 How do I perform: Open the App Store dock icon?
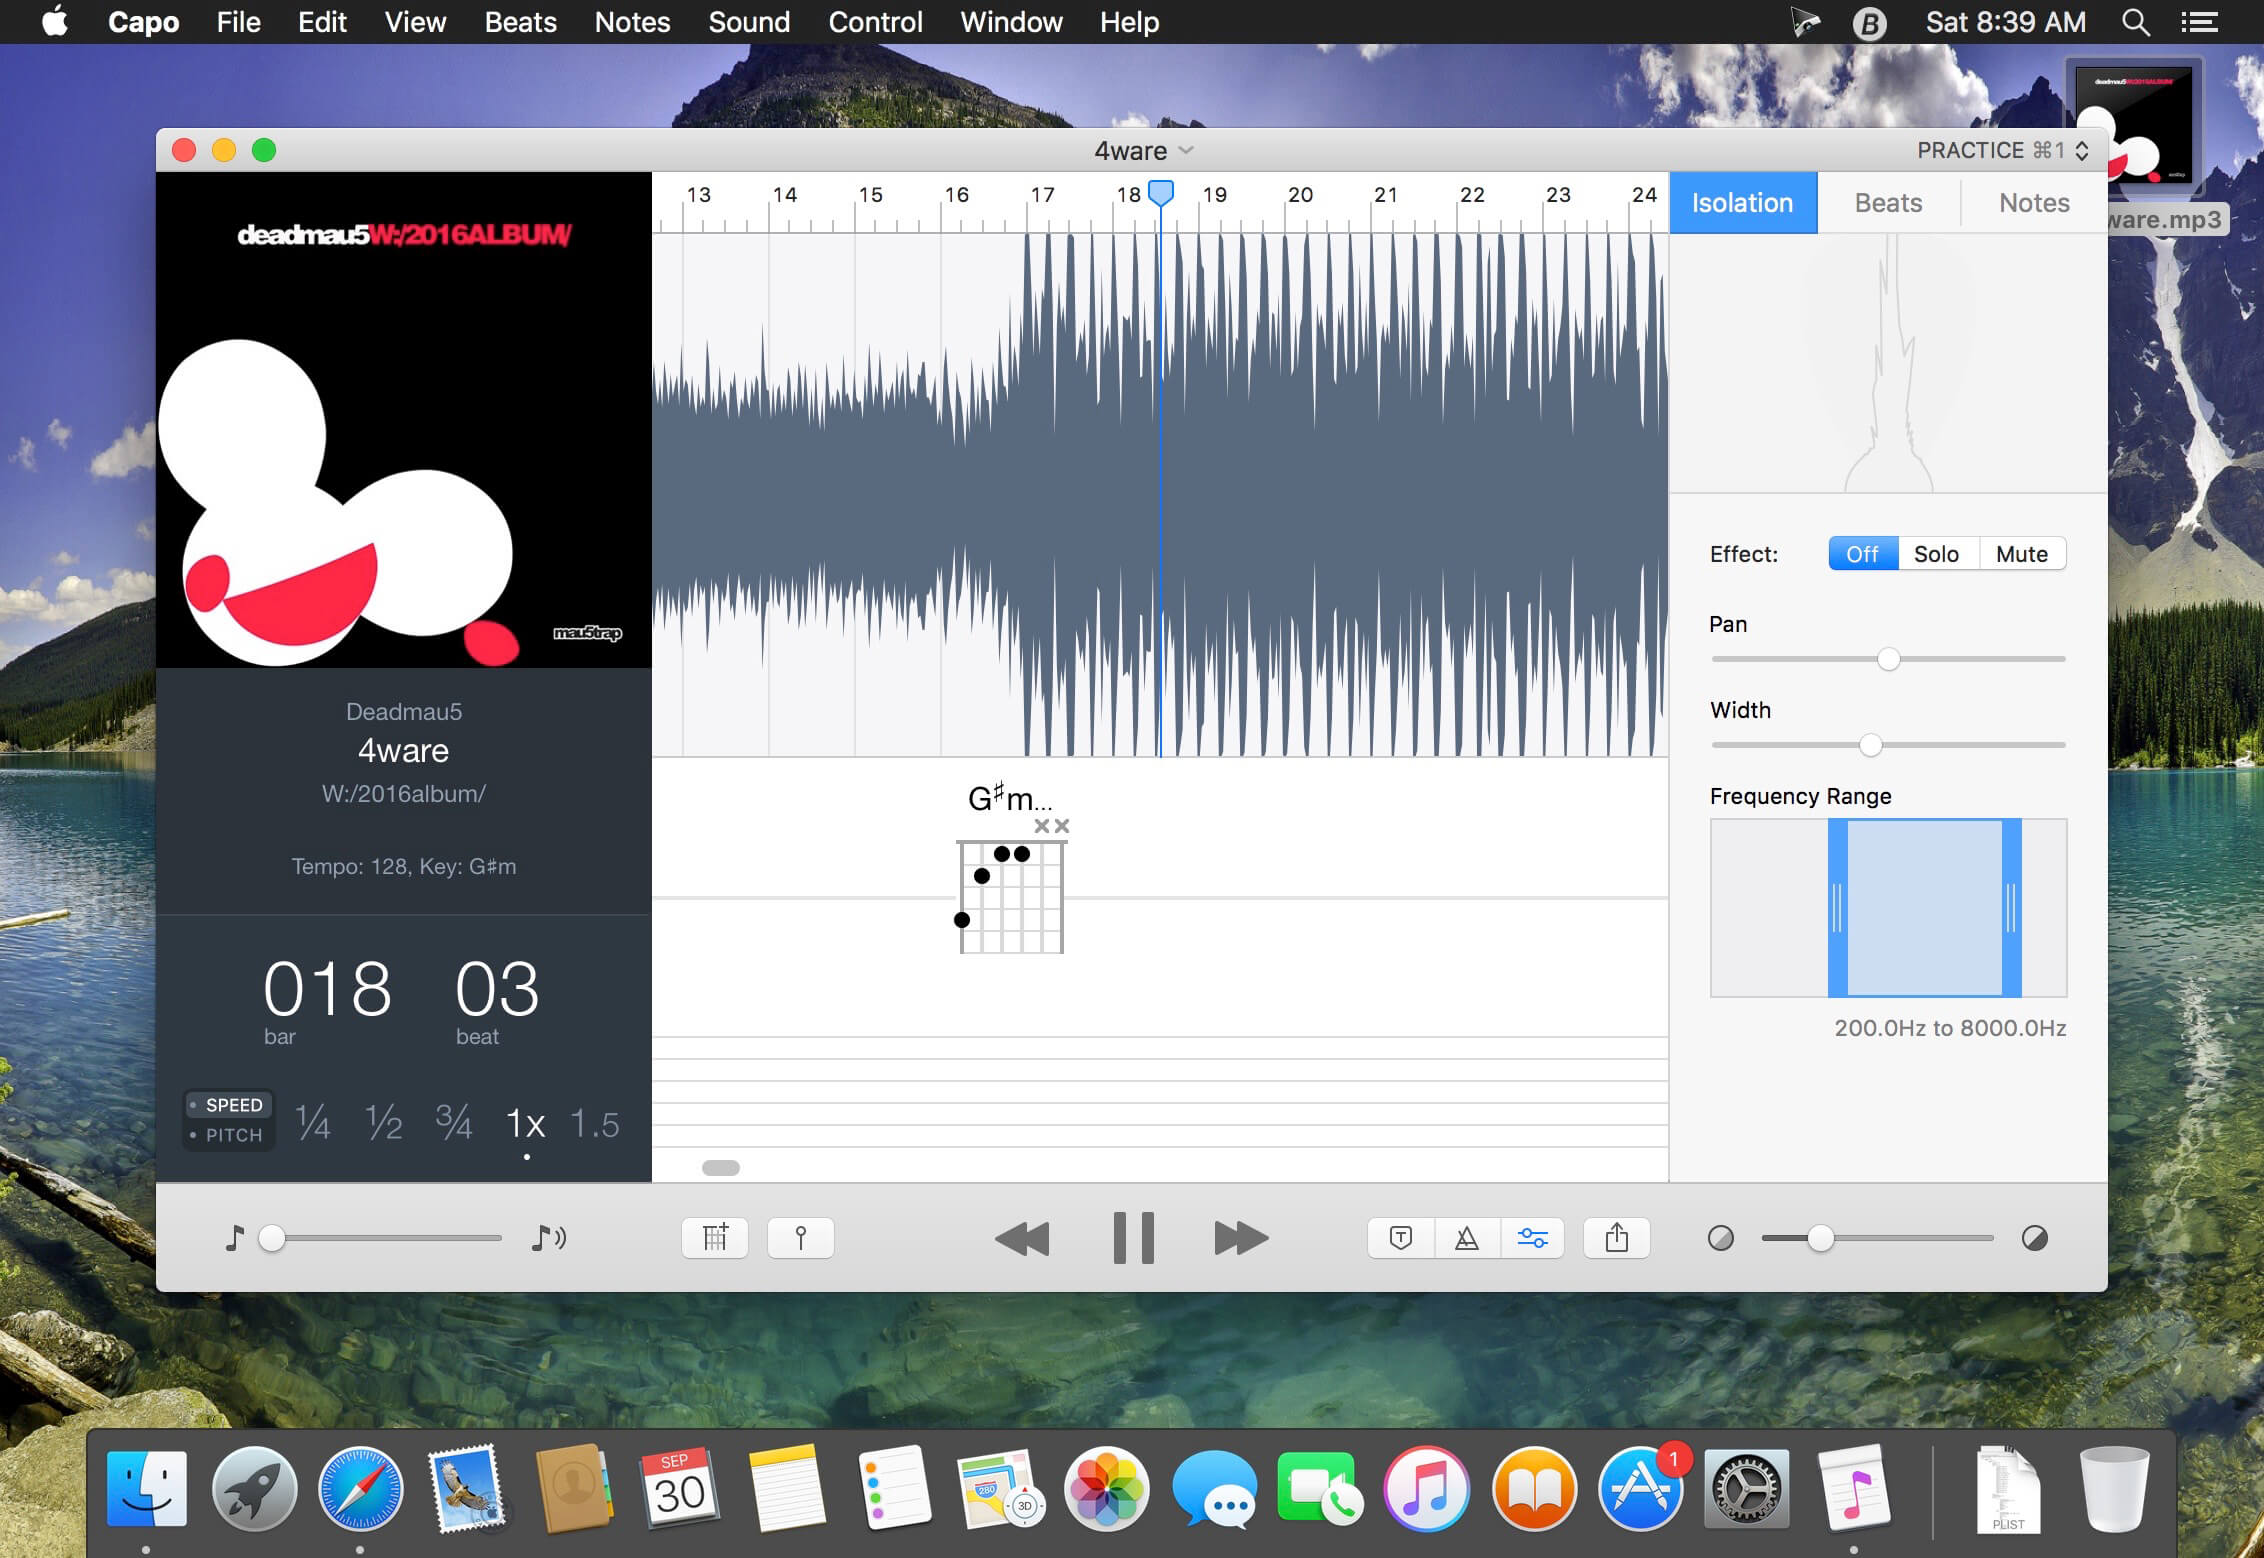1640,1489
